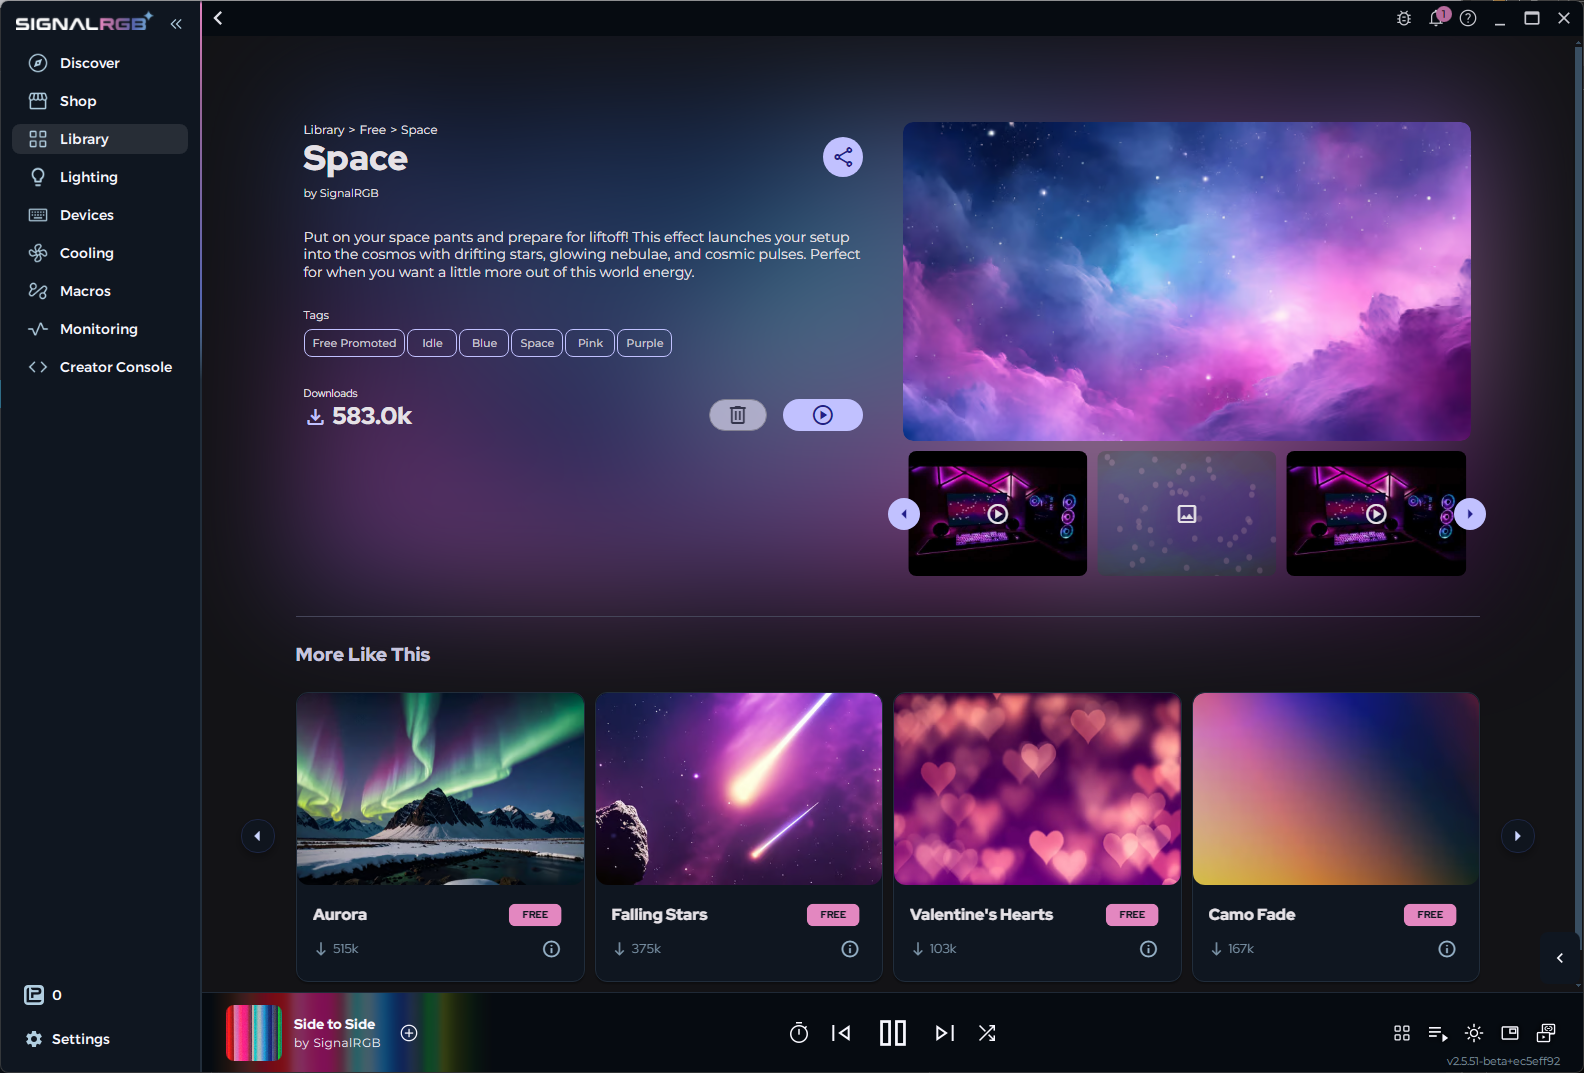1584x1073 pixels.
Task: Click the Space tag
Action: pos(537,343)
